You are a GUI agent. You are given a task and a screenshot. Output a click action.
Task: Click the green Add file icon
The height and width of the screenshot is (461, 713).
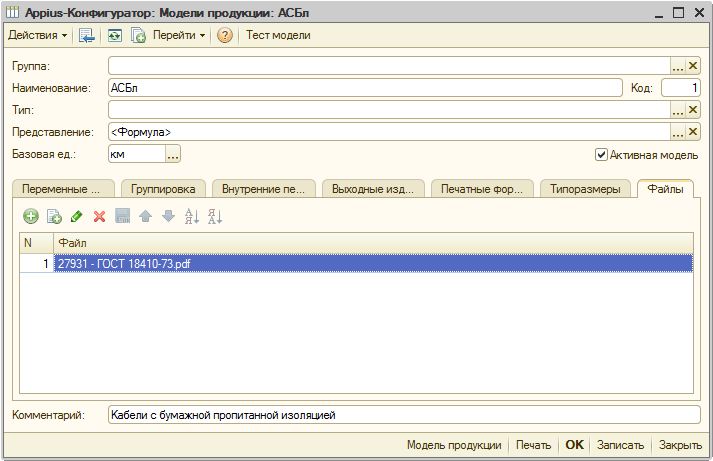(31, 216)
